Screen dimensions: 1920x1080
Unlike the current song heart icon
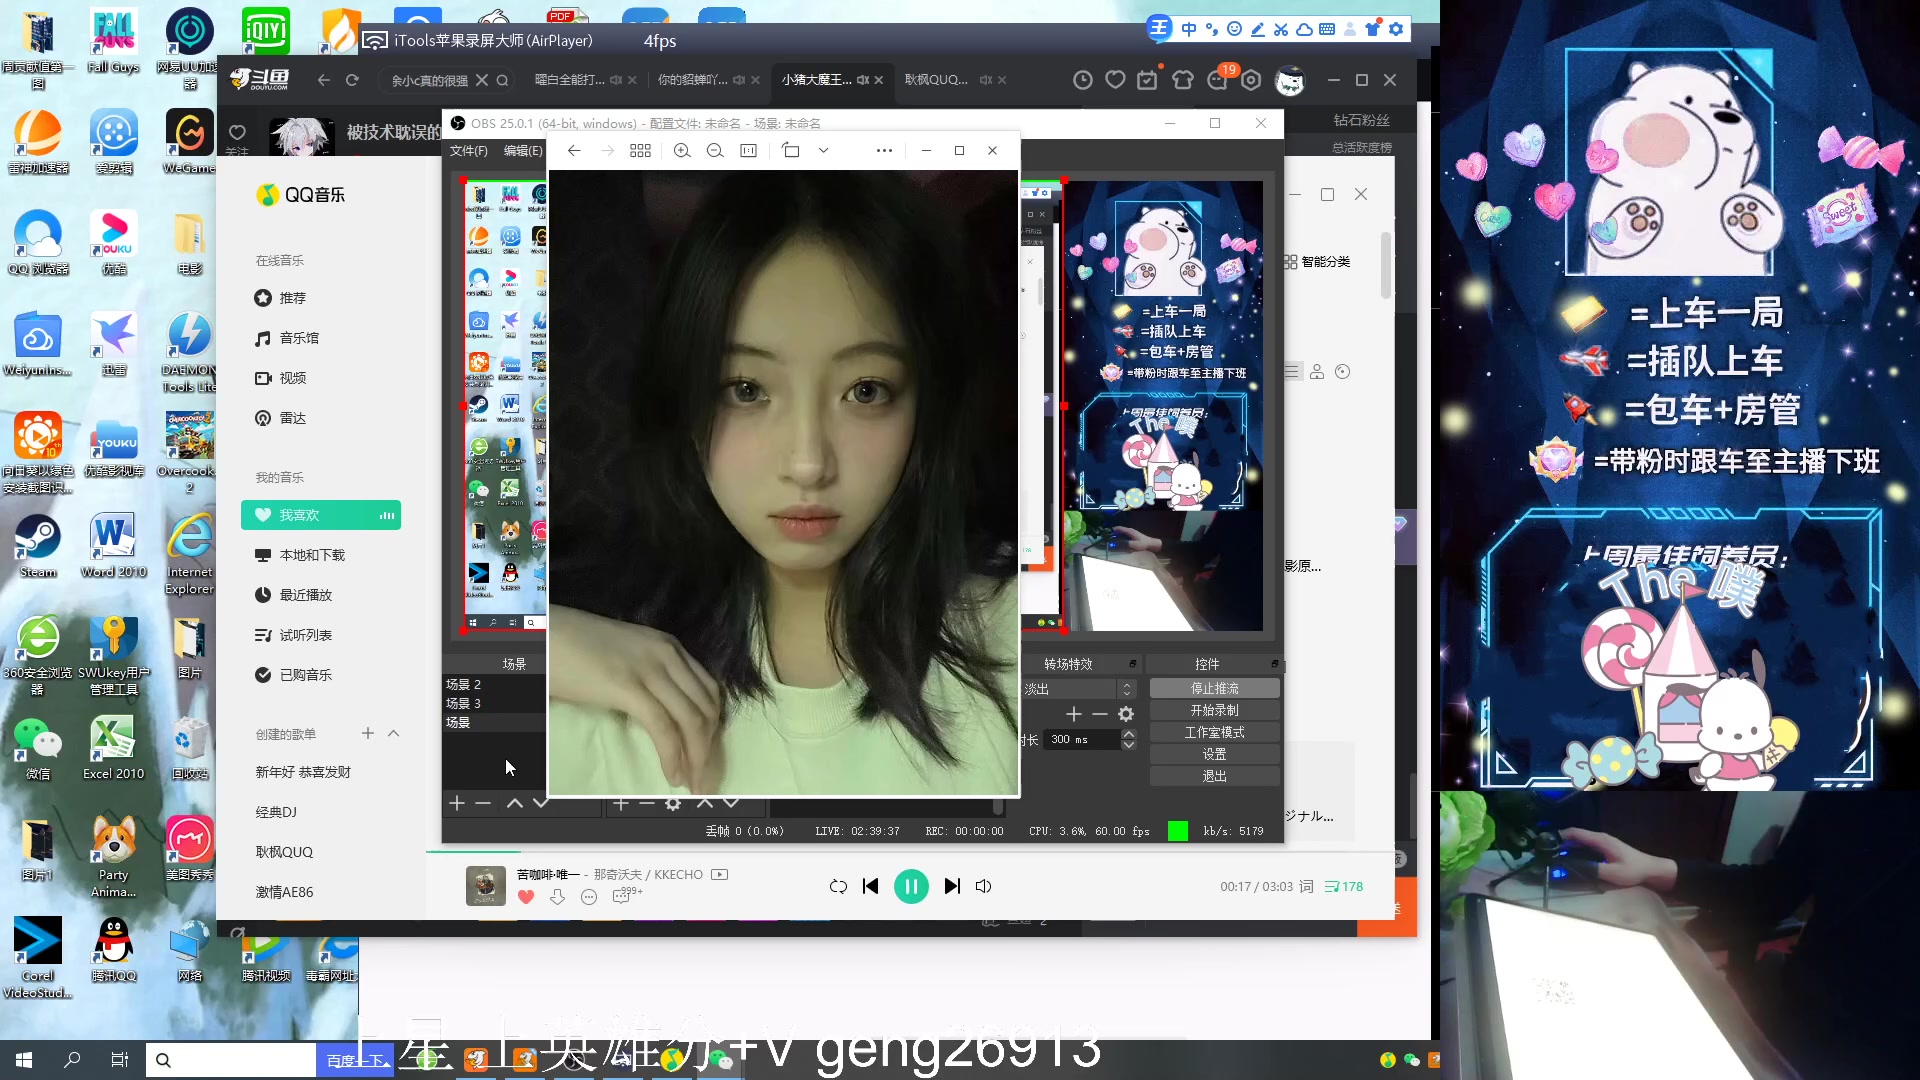click(x=526, y=897)
